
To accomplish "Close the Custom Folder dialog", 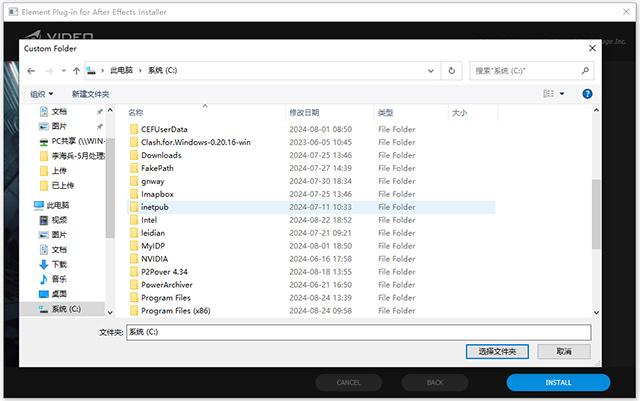I will click(592, 49).
